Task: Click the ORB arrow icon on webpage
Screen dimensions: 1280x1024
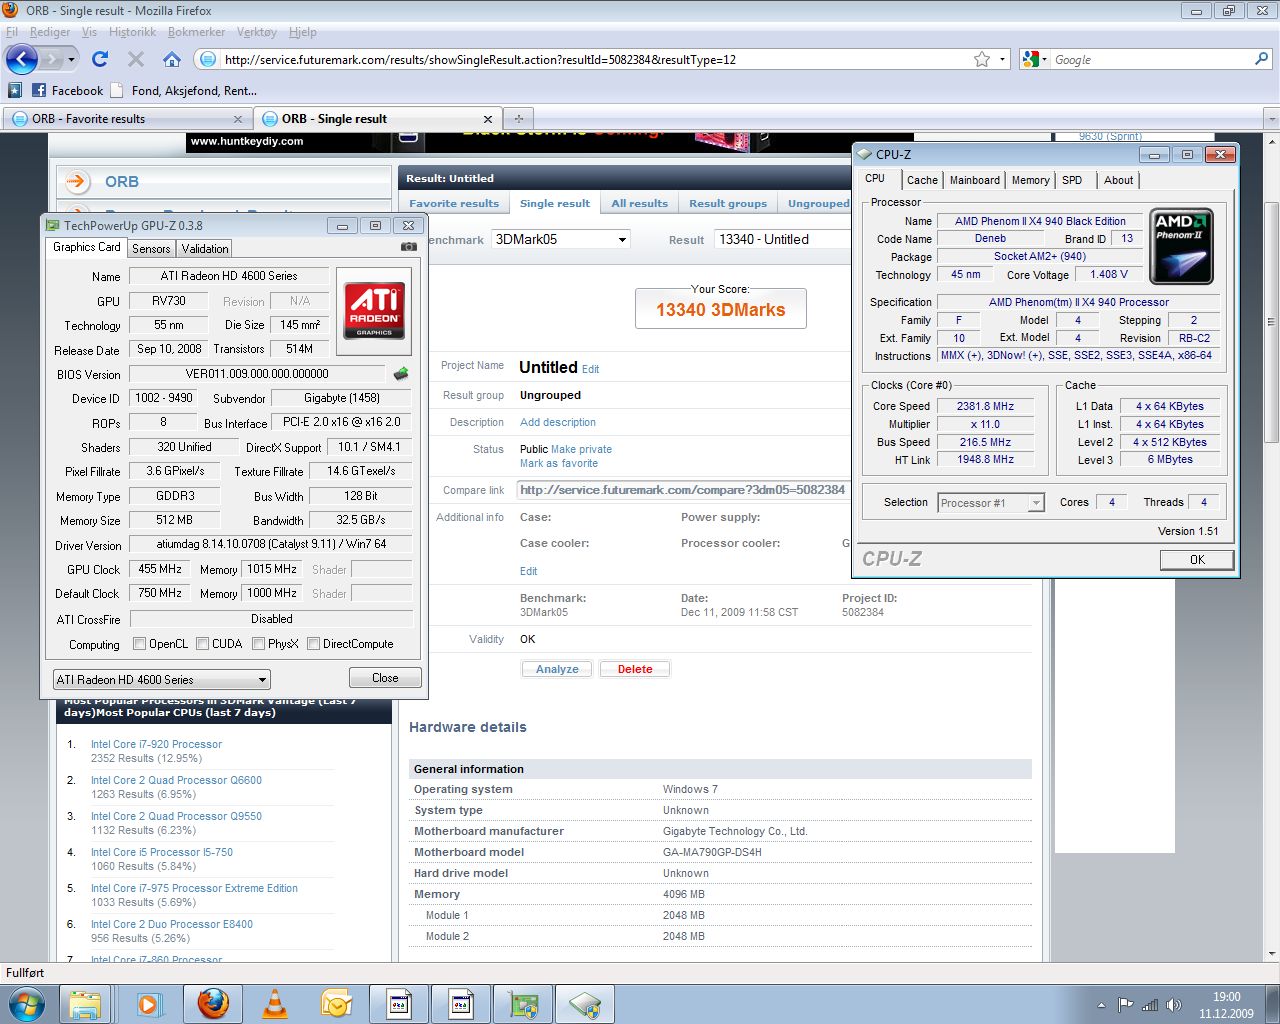Action: [77, 181]
